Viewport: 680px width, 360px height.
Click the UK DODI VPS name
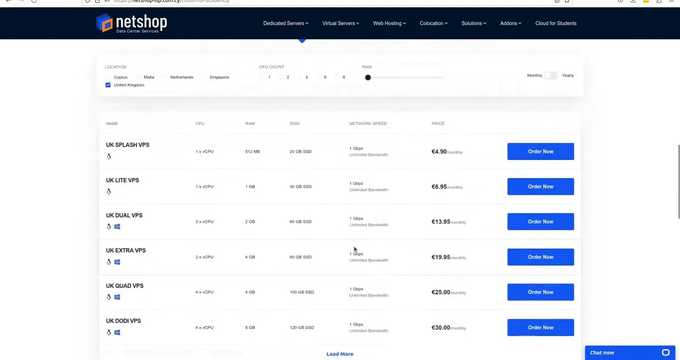123,321
